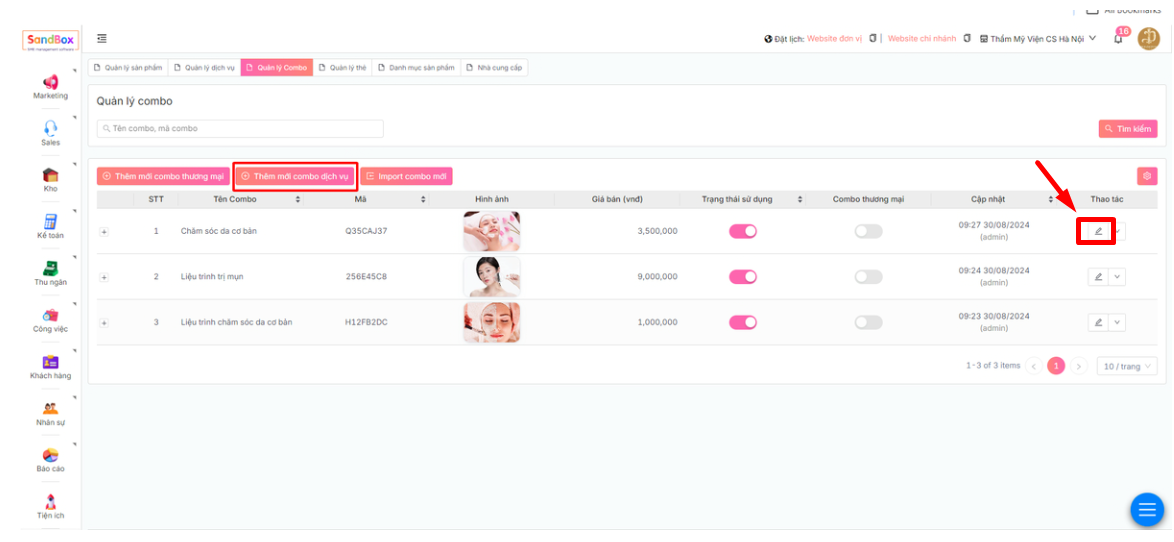This screenshot has width=1174, height=542.
Task: Click Thêm mới combo dịch vụ button
Action: [x=295, y=176]
